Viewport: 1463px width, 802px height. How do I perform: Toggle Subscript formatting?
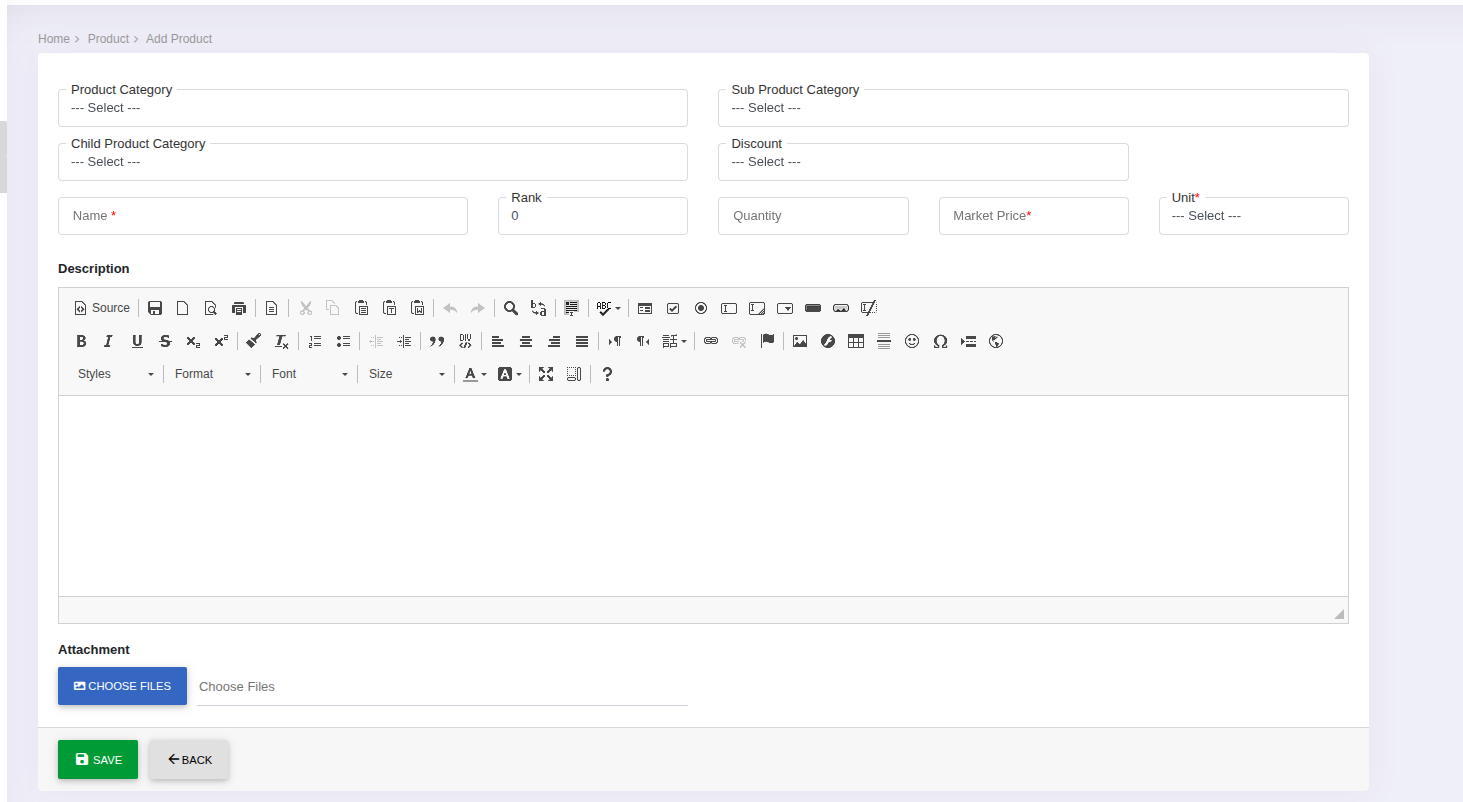[193, 341]
